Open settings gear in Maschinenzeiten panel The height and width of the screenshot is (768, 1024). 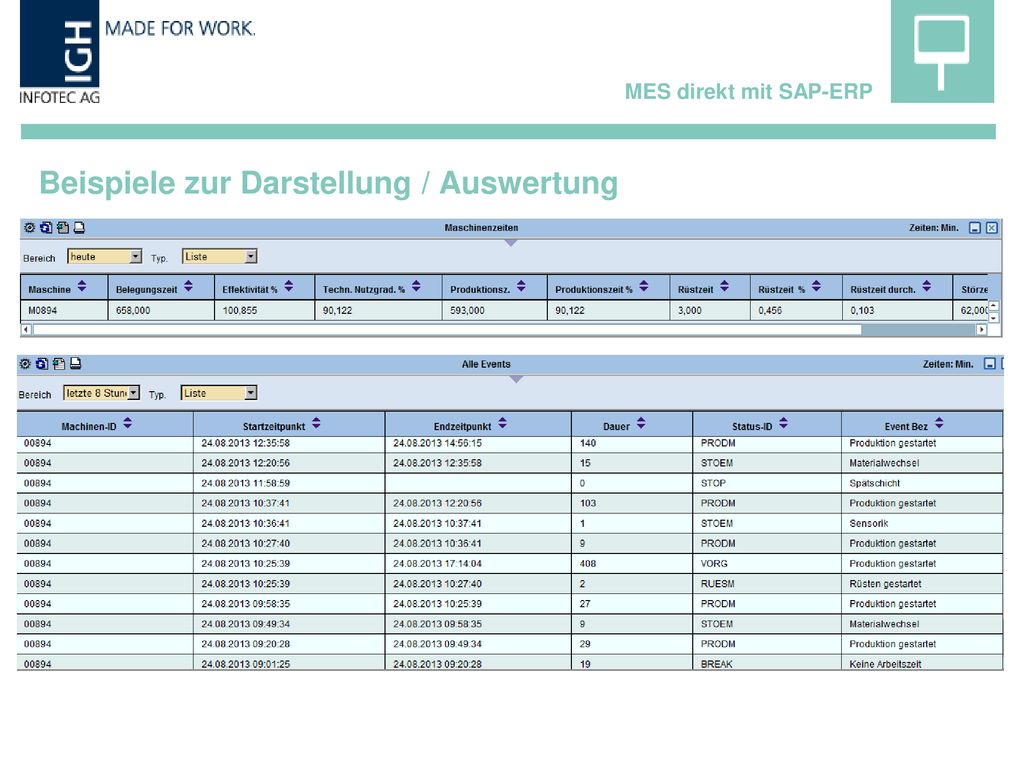point(29,227)
